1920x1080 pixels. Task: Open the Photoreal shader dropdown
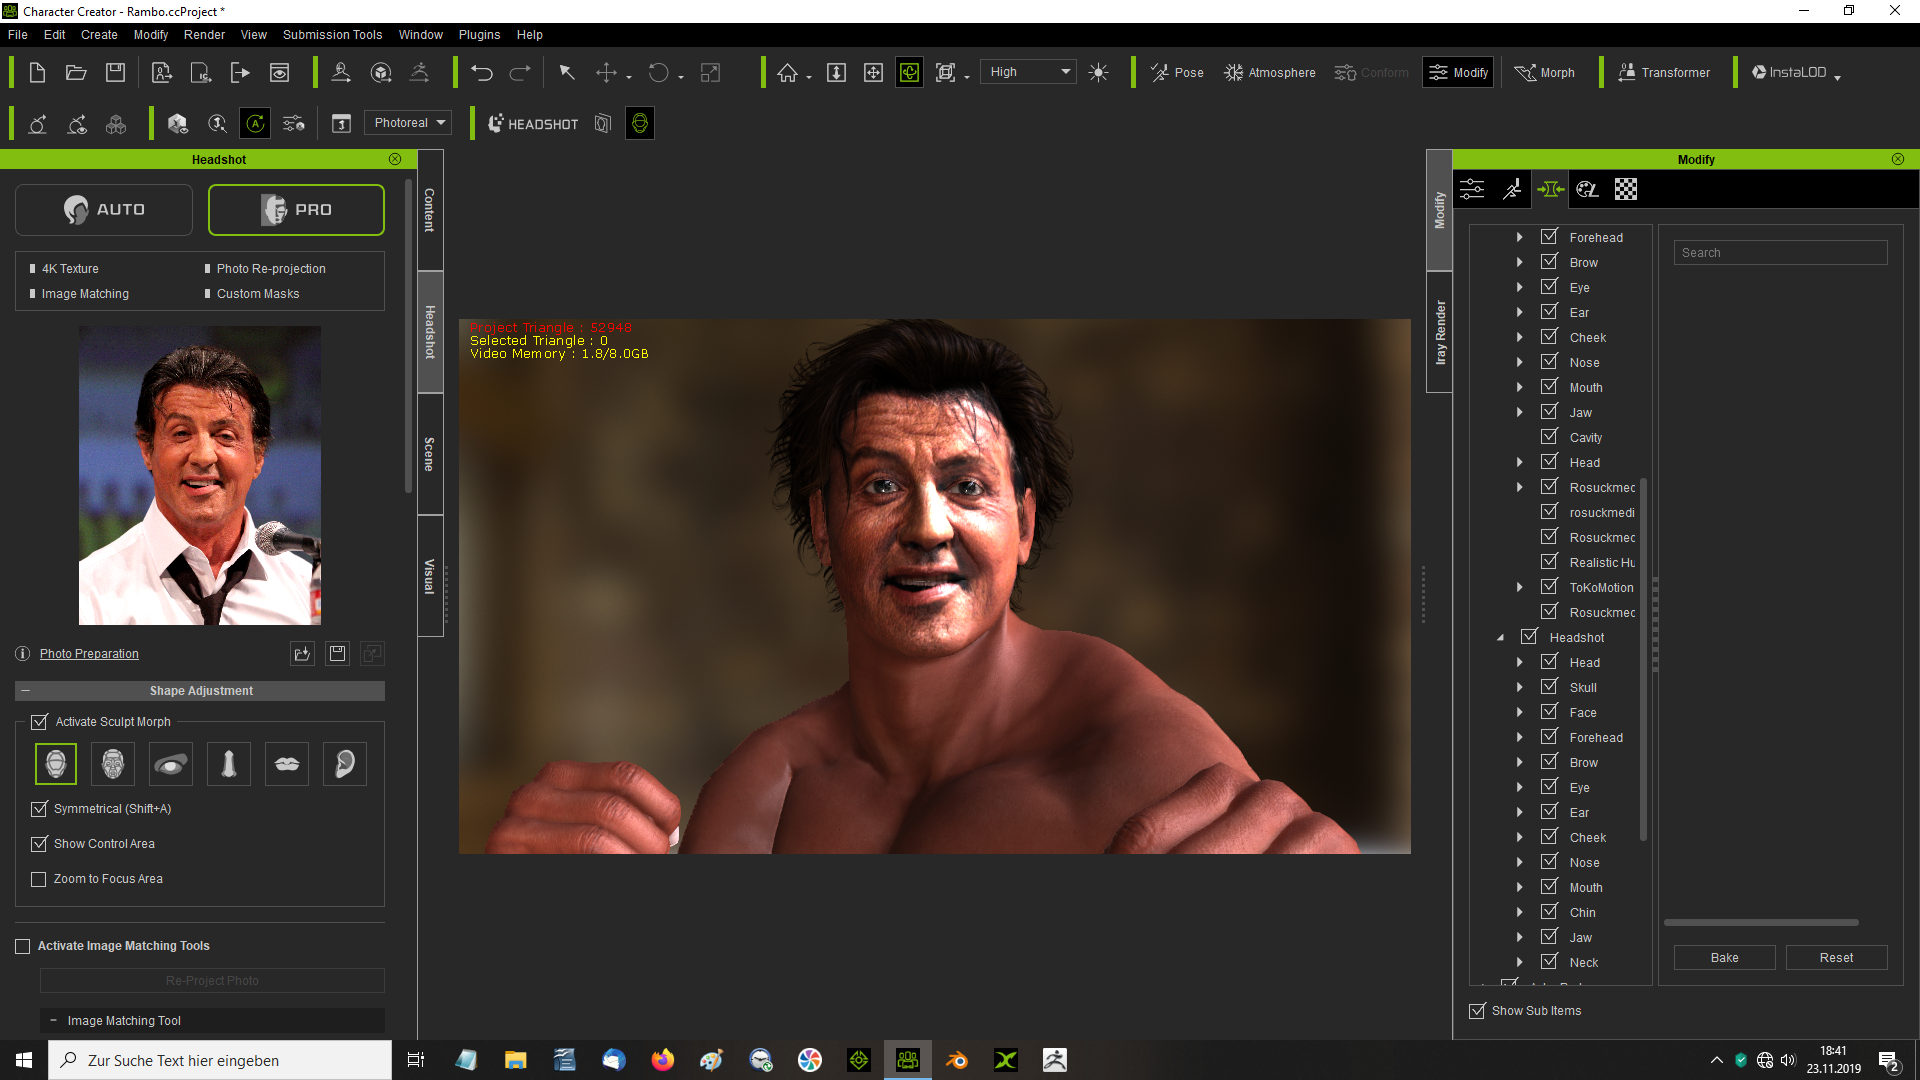[408, 123]
